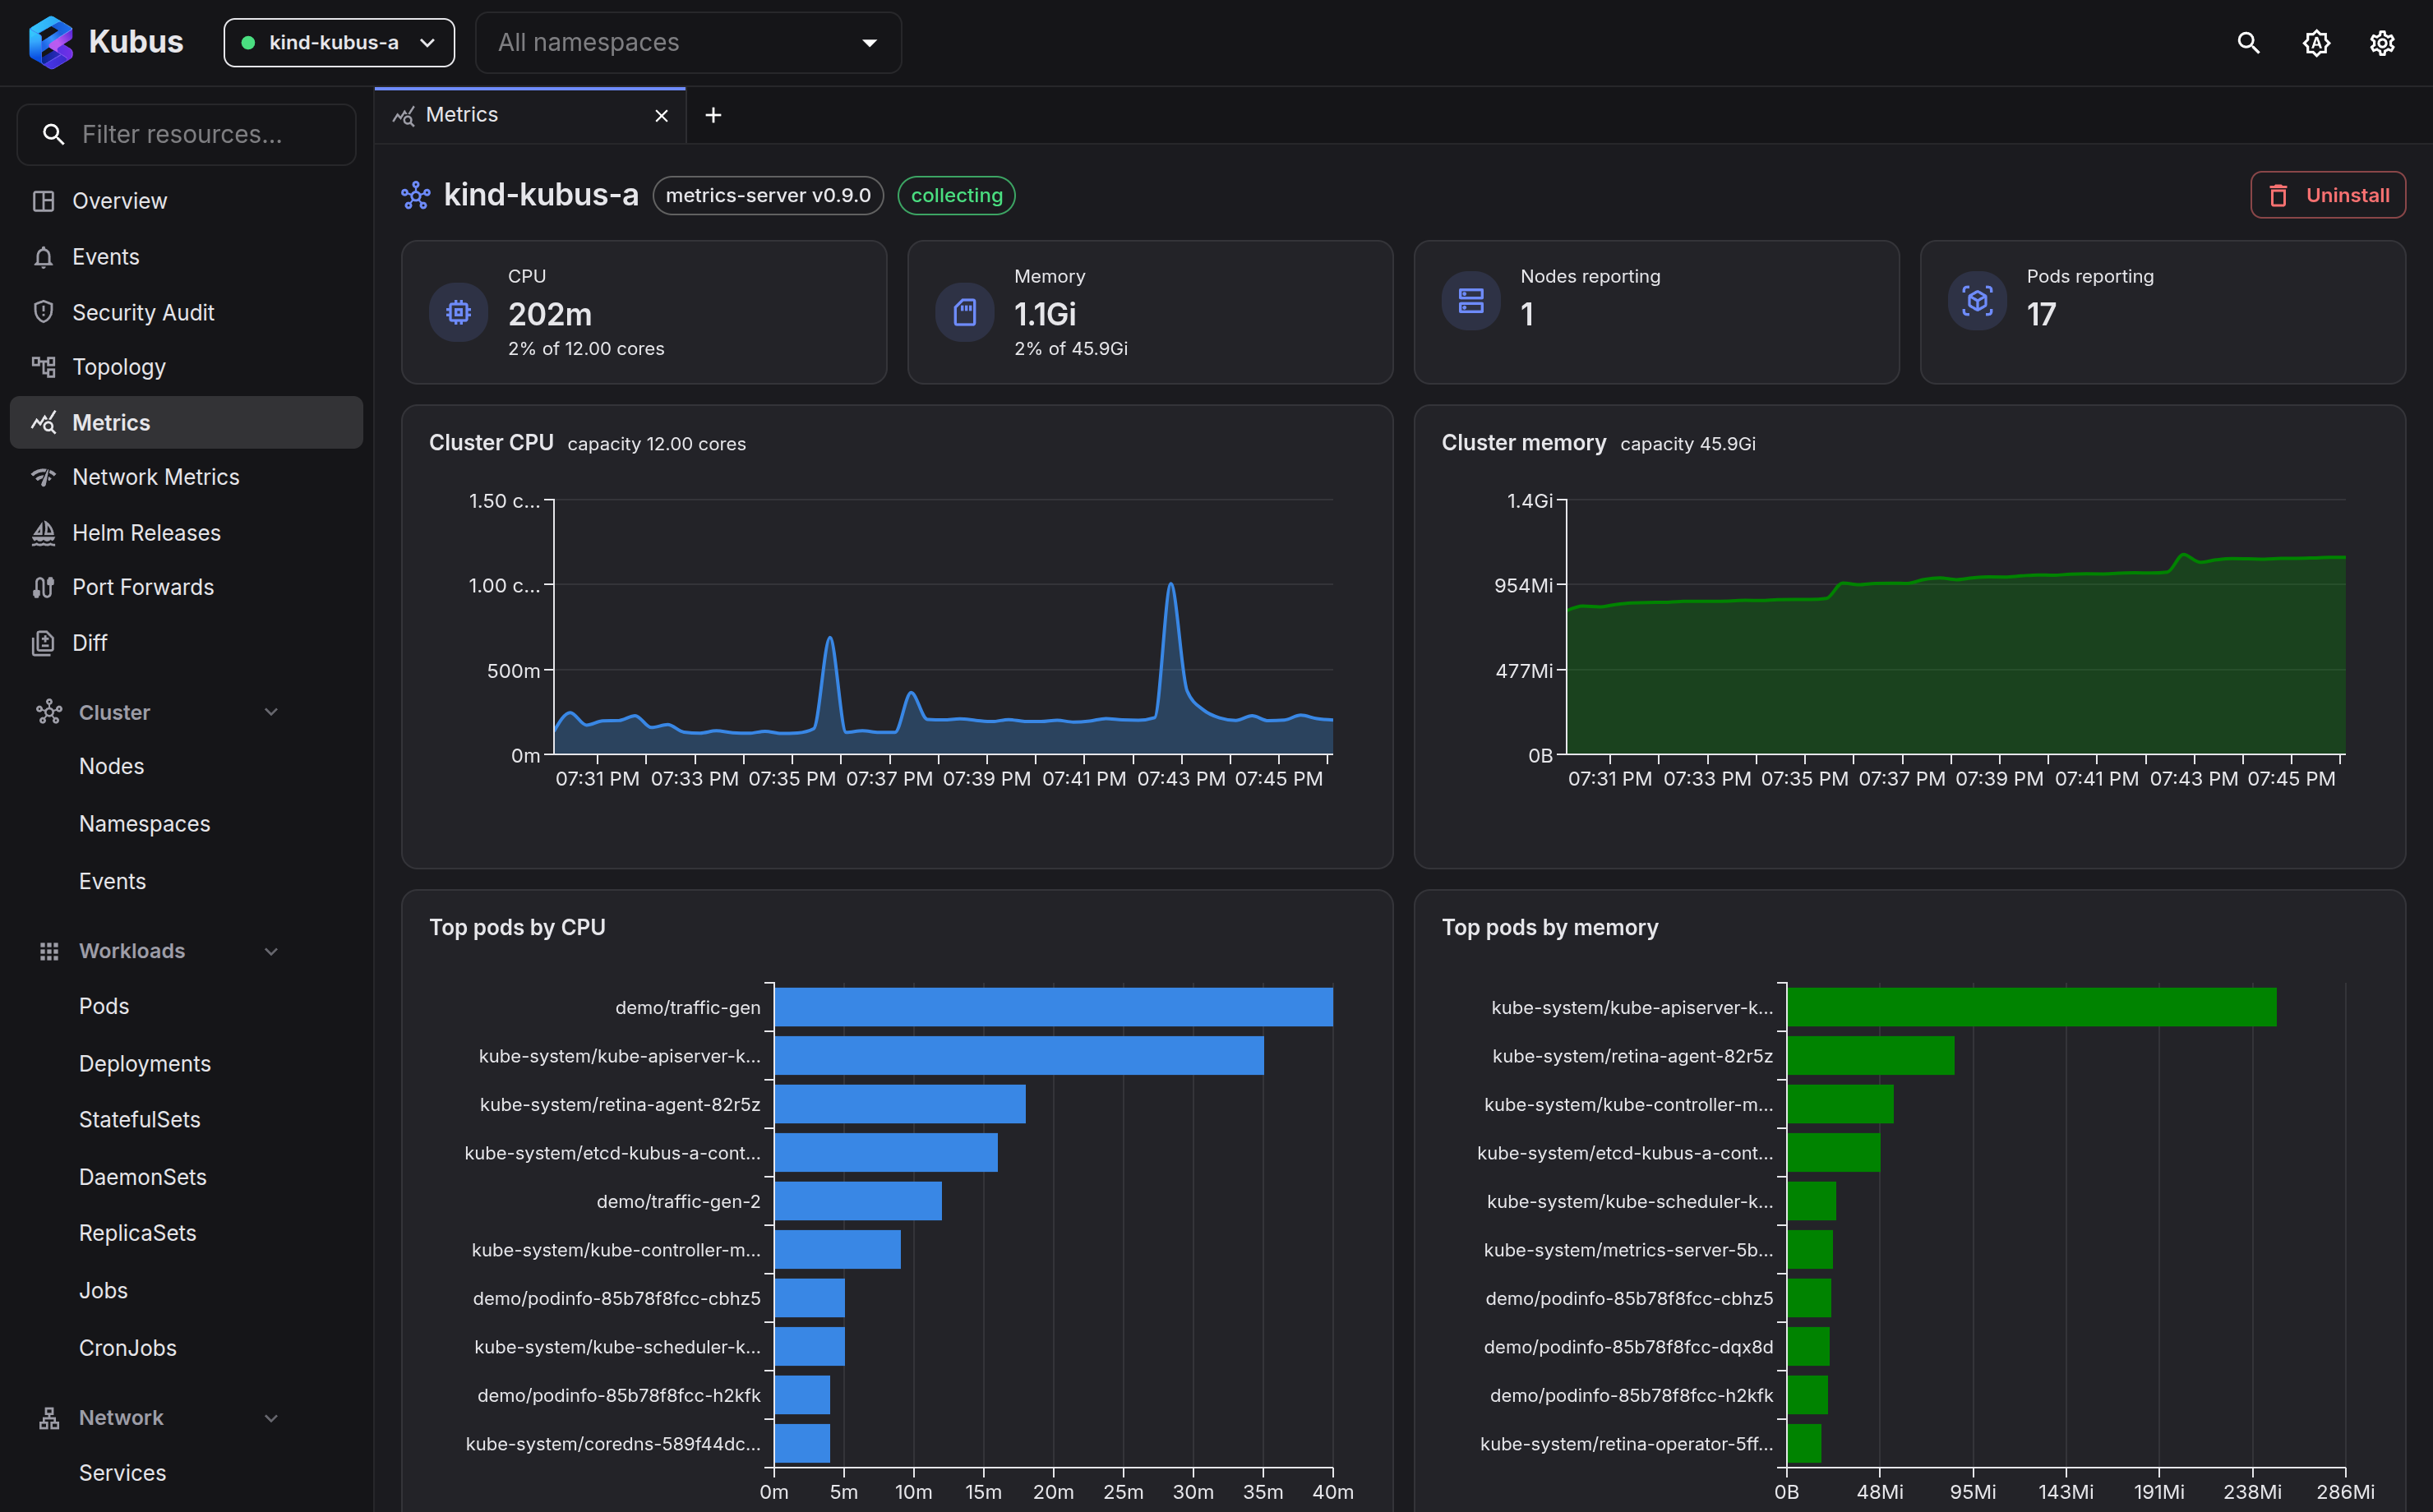
Task: Click the Uninstall button
Action: tap(2328, 195)
